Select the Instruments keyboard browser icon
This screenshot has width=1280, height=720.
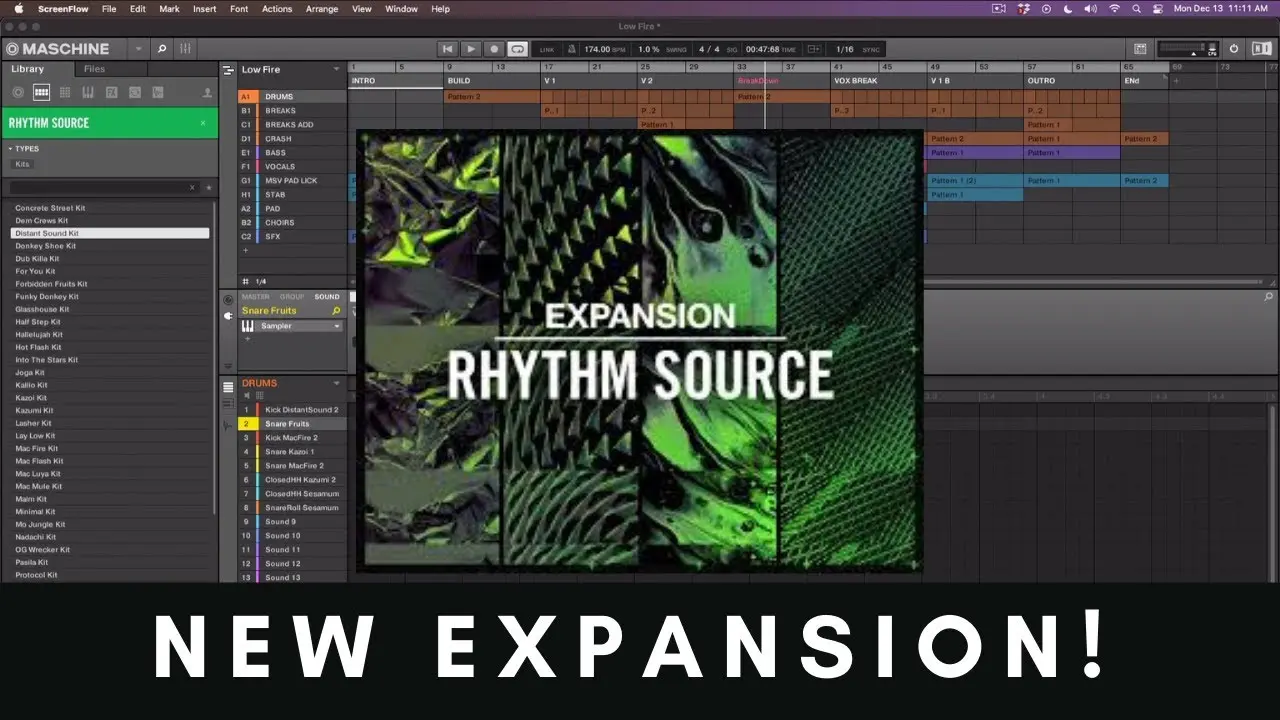point(88,92)
